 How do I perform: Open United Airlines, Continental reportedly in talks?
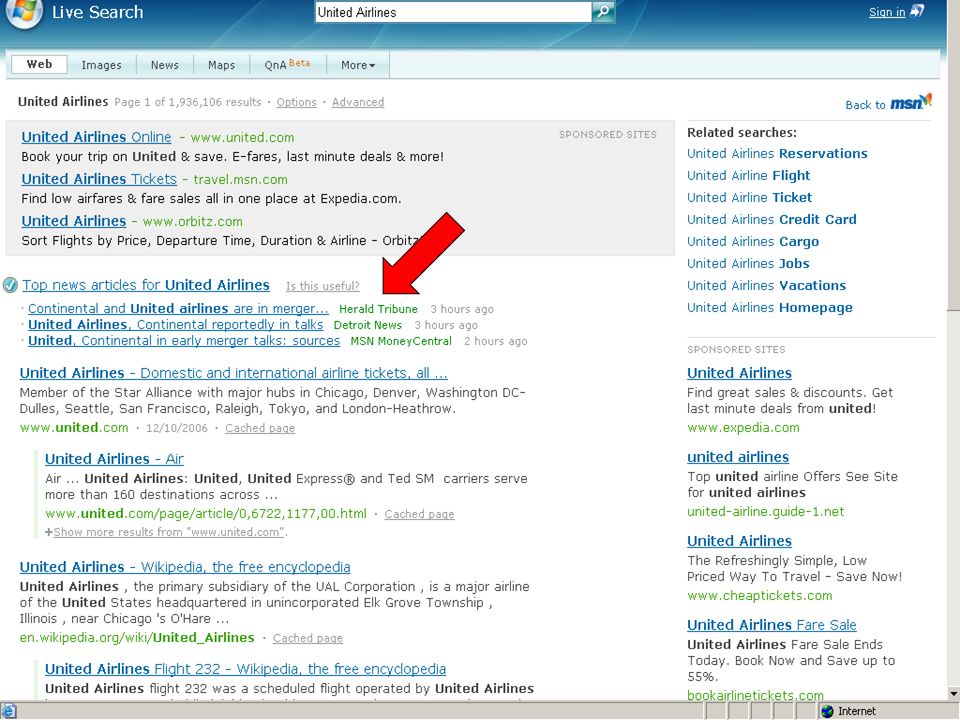coord(175,324)
